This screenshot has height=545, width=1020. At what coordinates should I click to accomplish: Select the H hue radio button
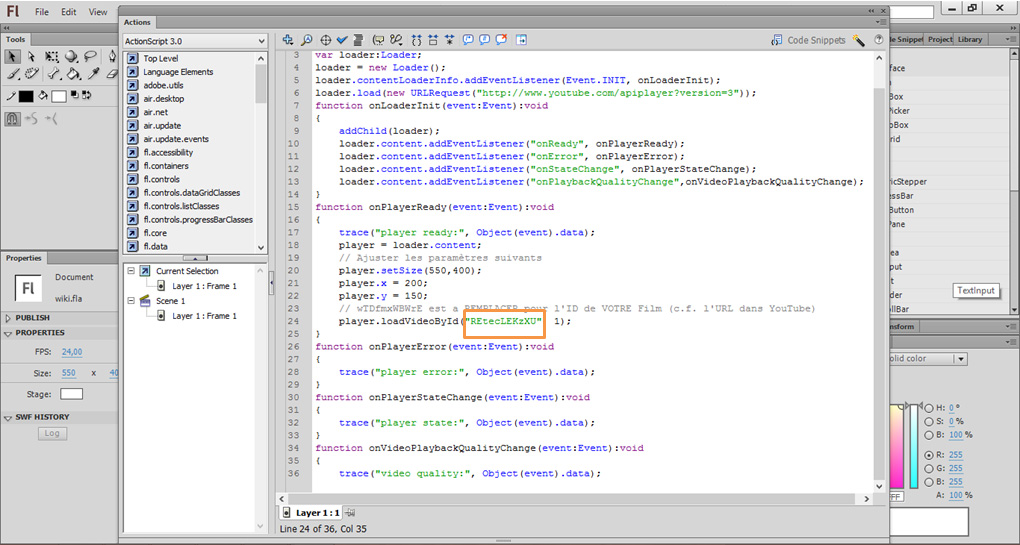930,408
